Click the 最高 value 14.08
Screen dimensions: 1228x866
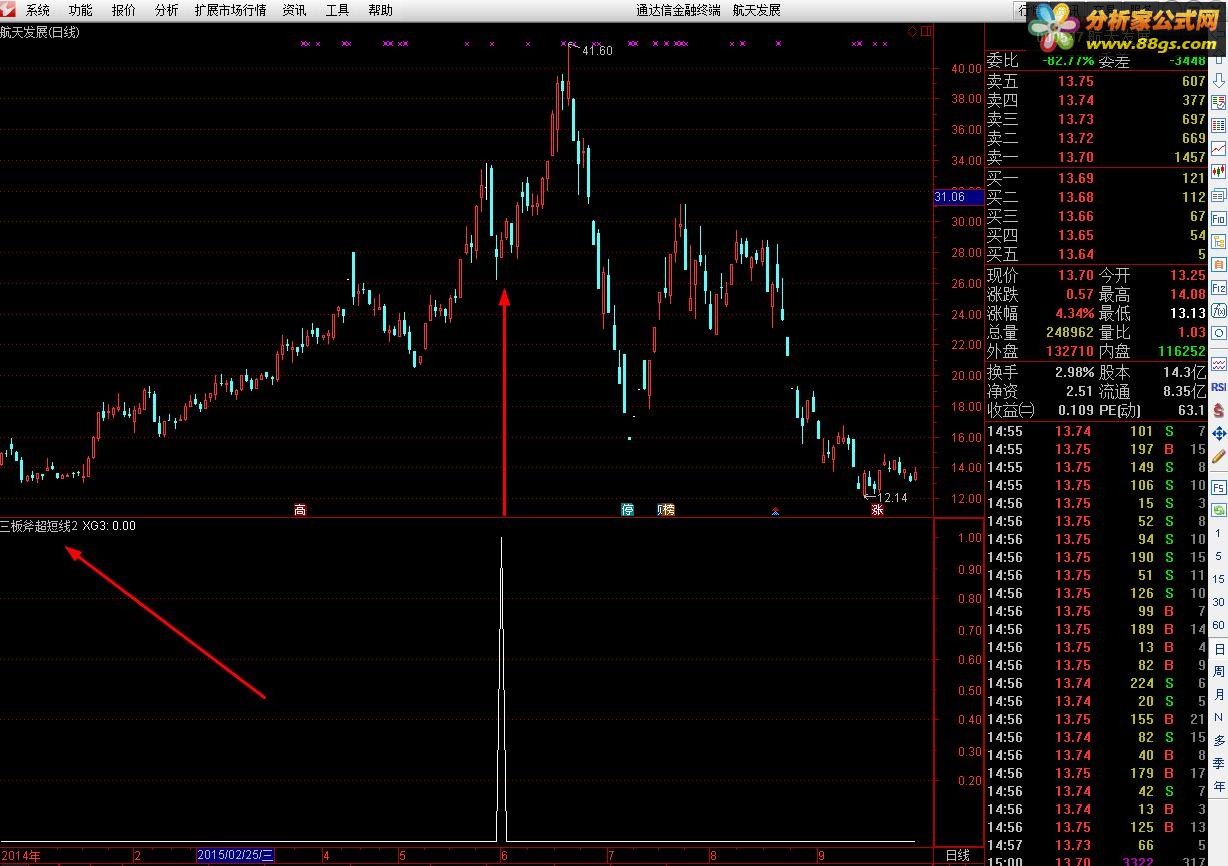[x=1186, y=294]
